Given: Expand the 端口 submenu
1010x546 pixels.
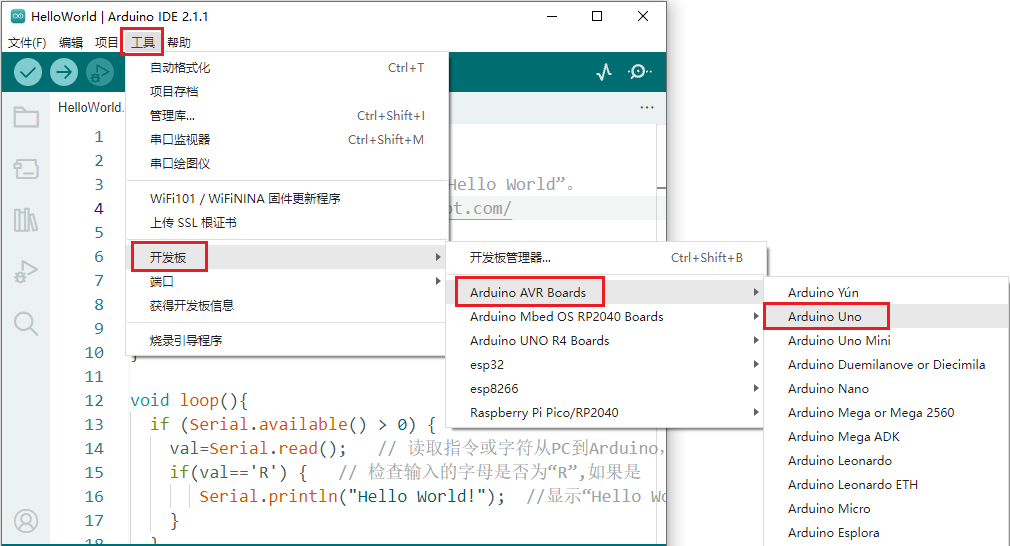Looking at the screenshot, I should [287, 281].
